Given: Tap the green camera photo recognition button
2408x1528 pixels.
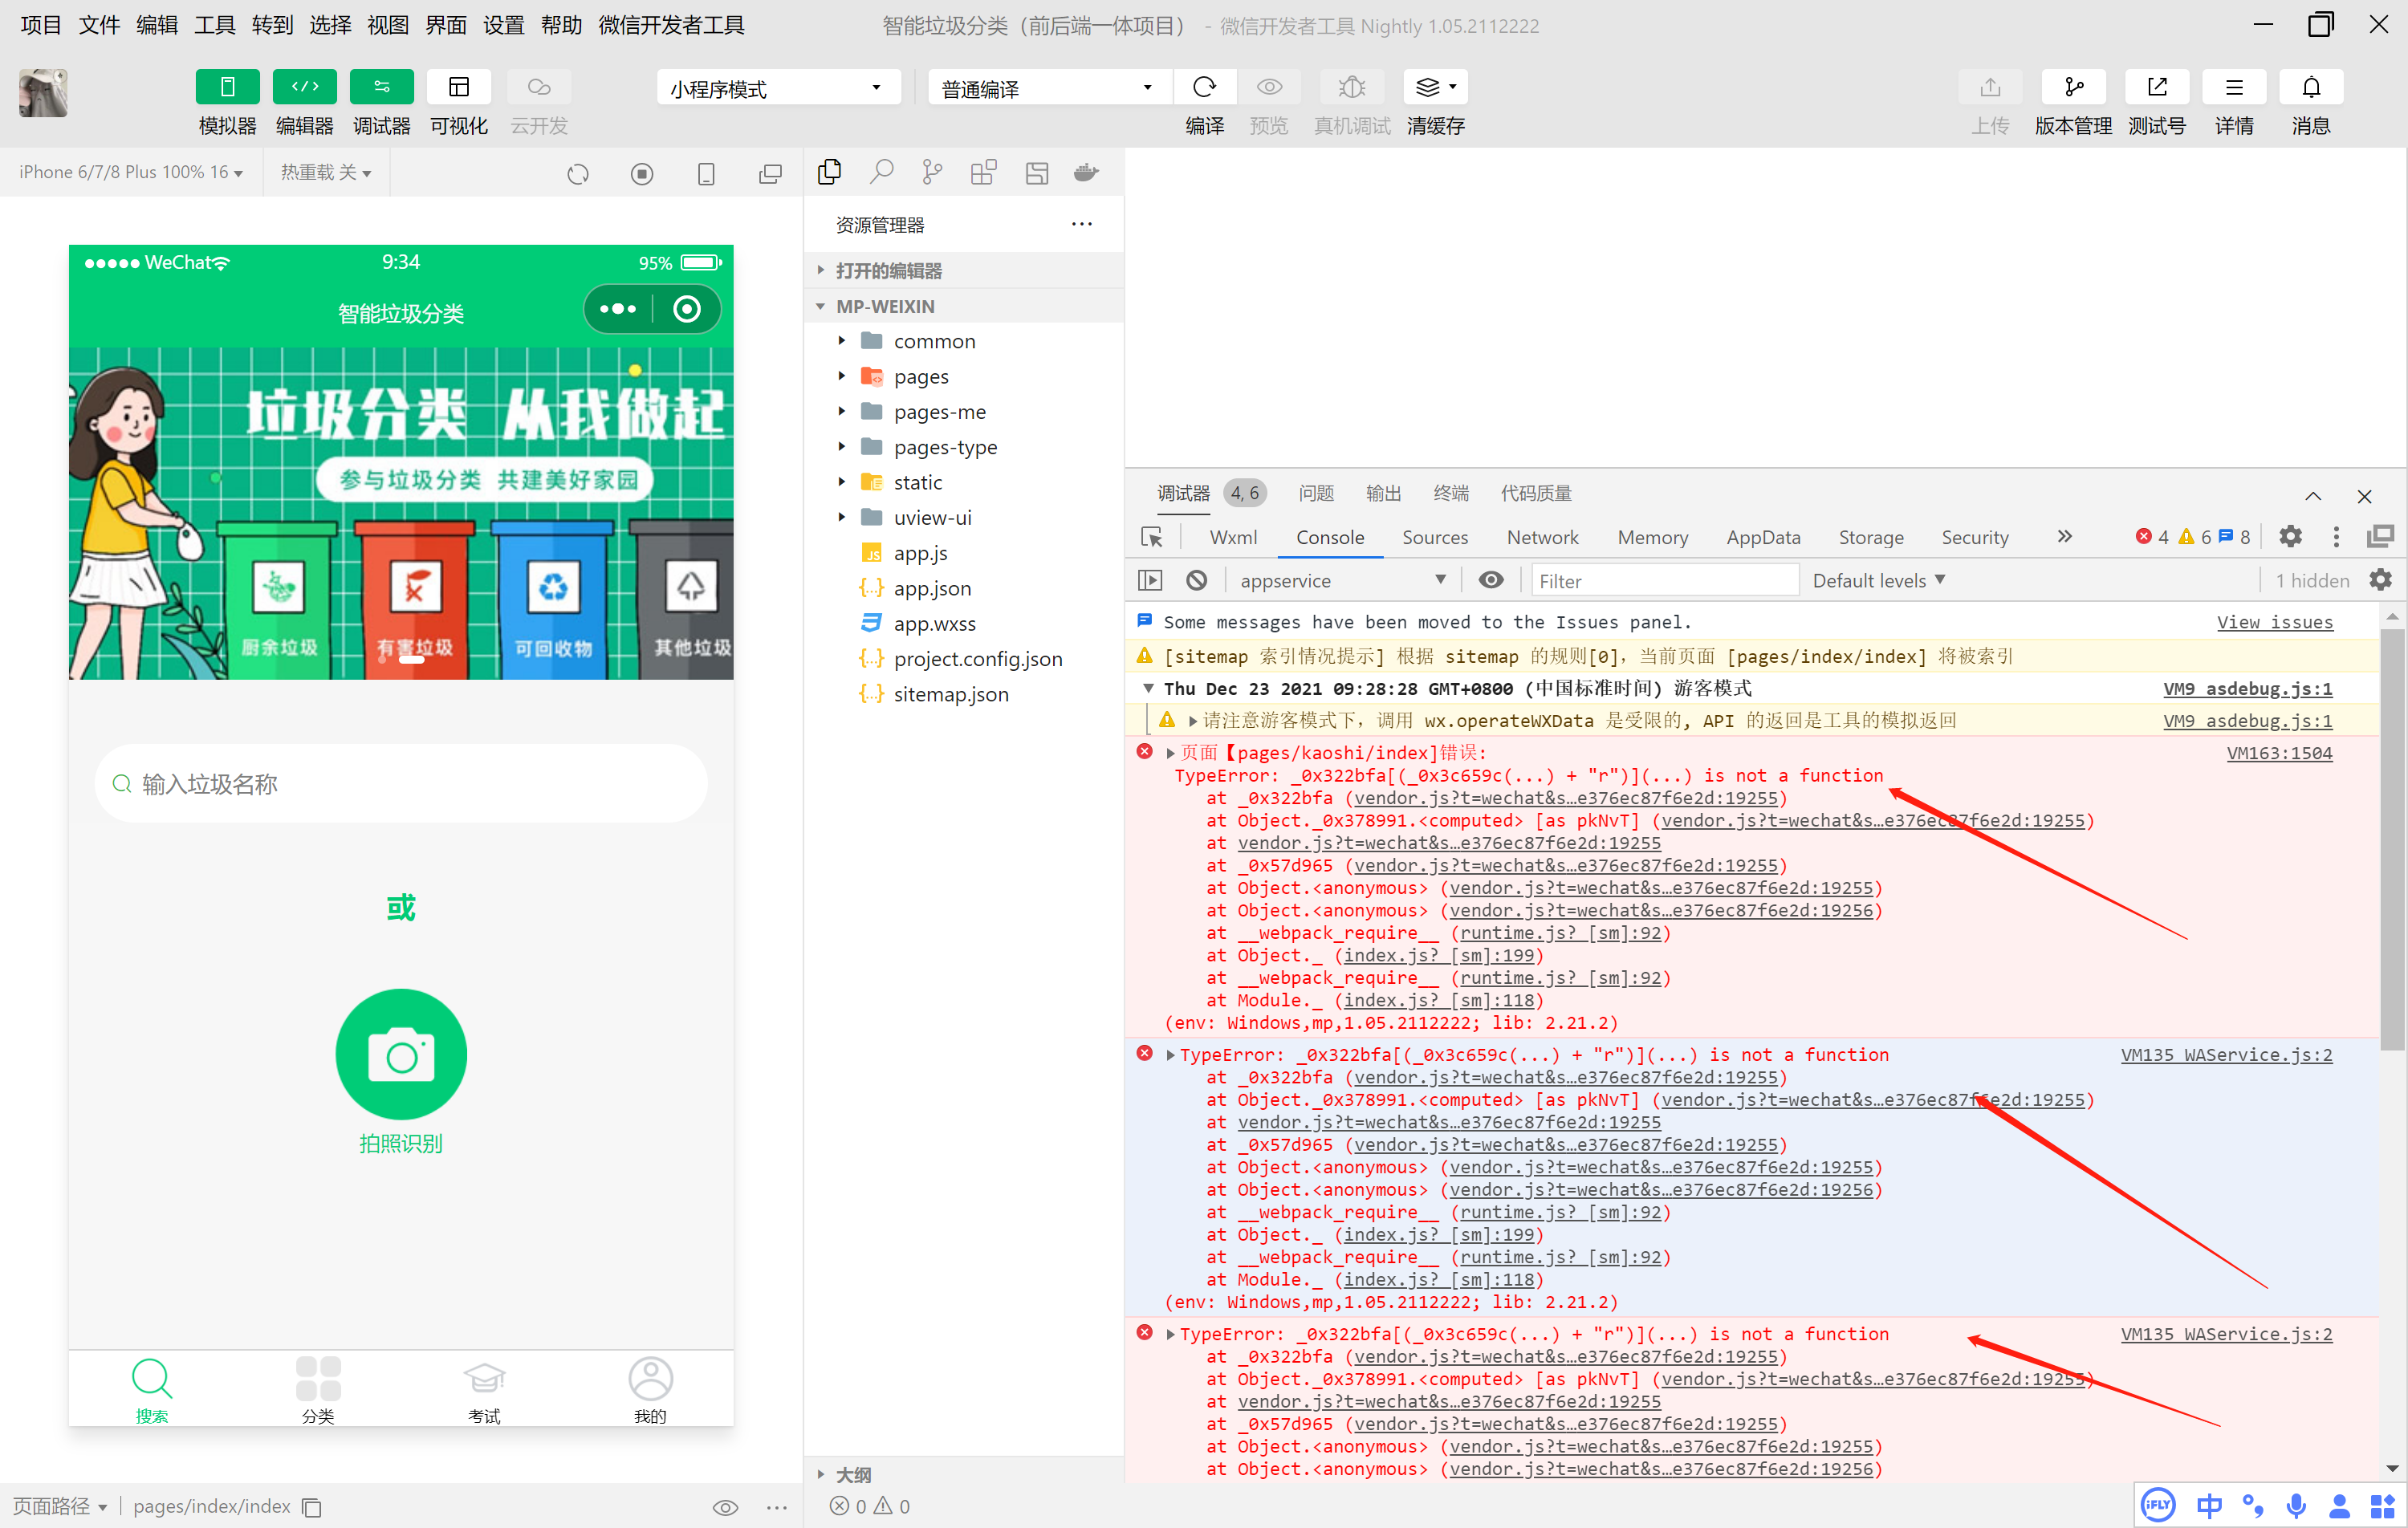Looking at the screenshot, I should (x=401, y=1054).
